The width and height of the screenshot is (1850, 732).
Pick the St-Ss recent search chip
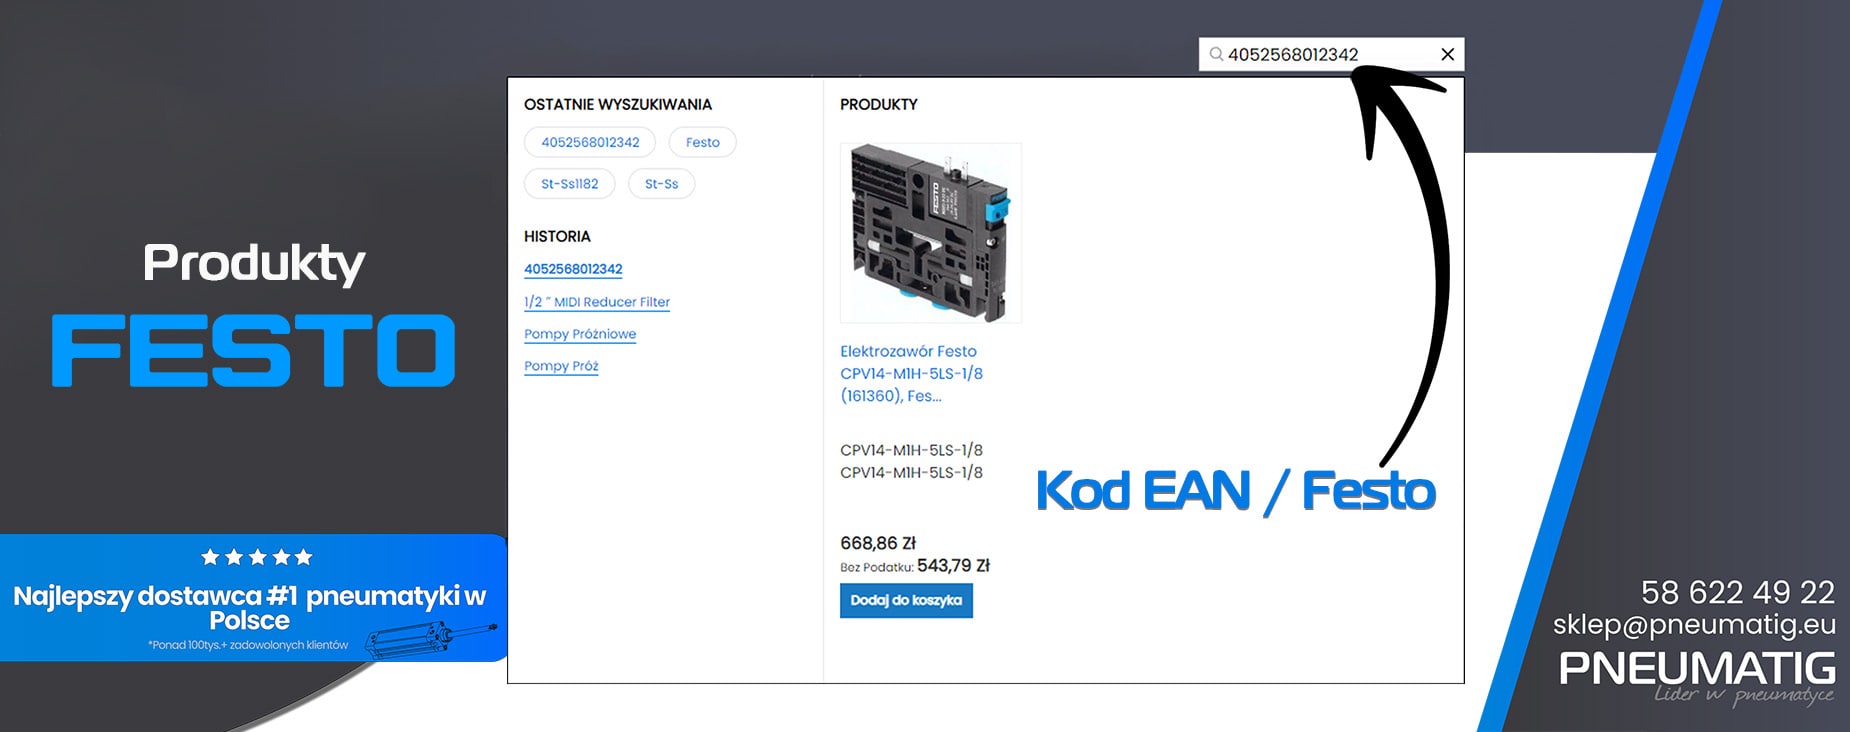tap(661, 184)
